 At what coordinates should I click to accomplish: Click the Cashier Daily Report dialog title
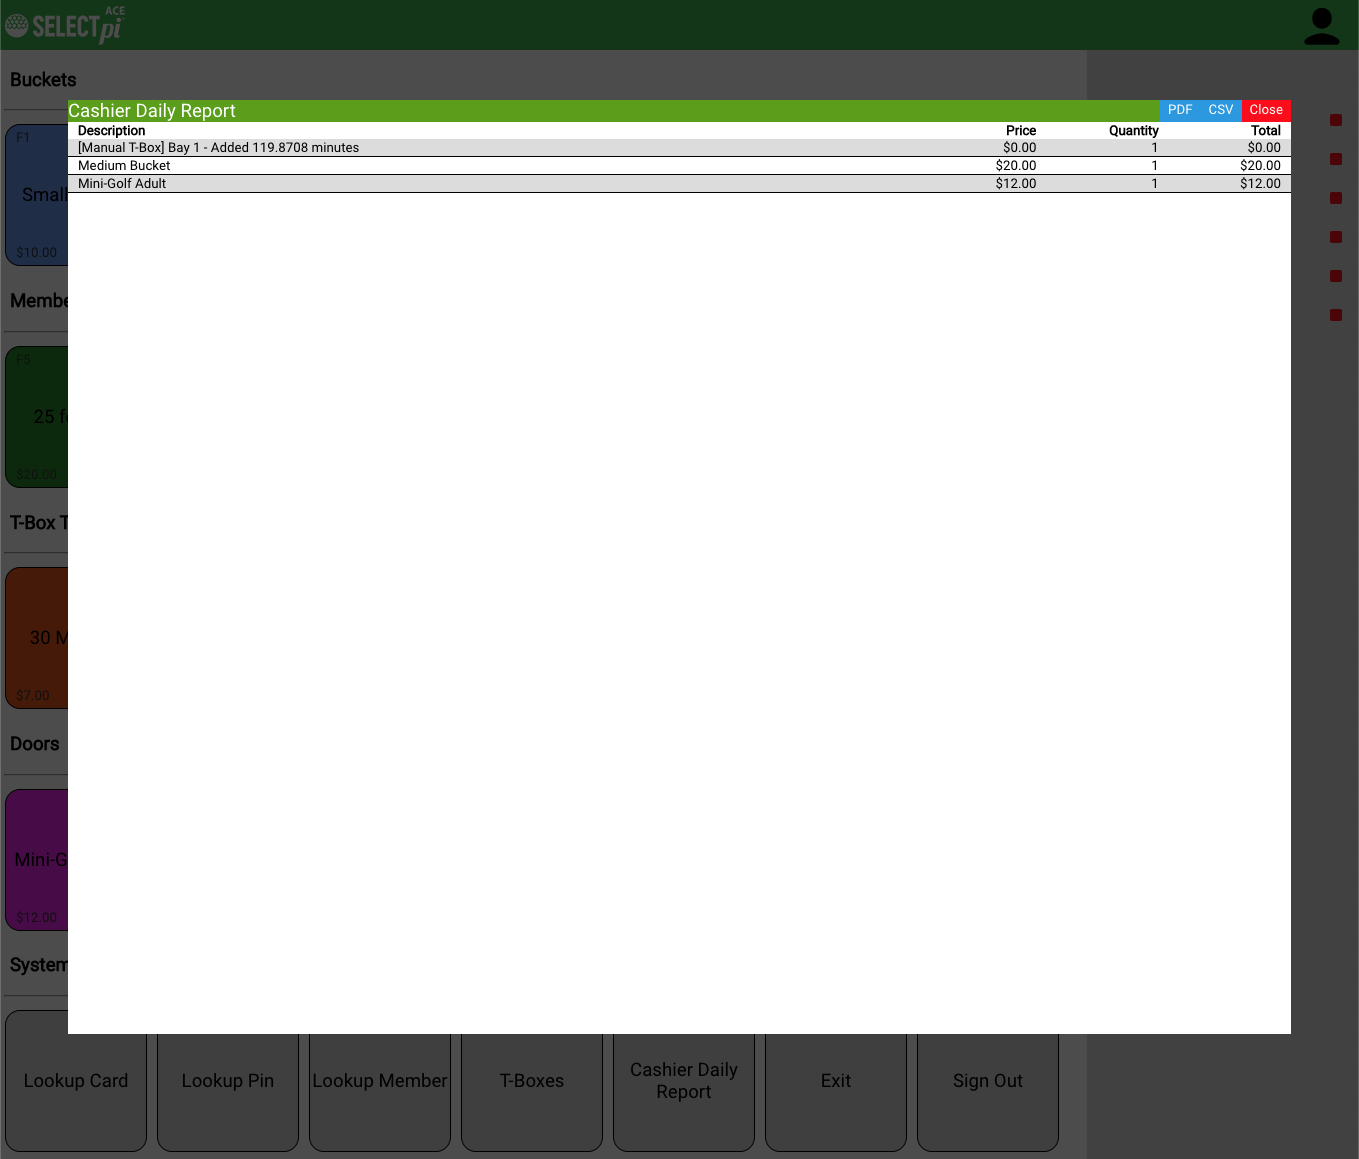pyautogui.click(x=152, y=111)
